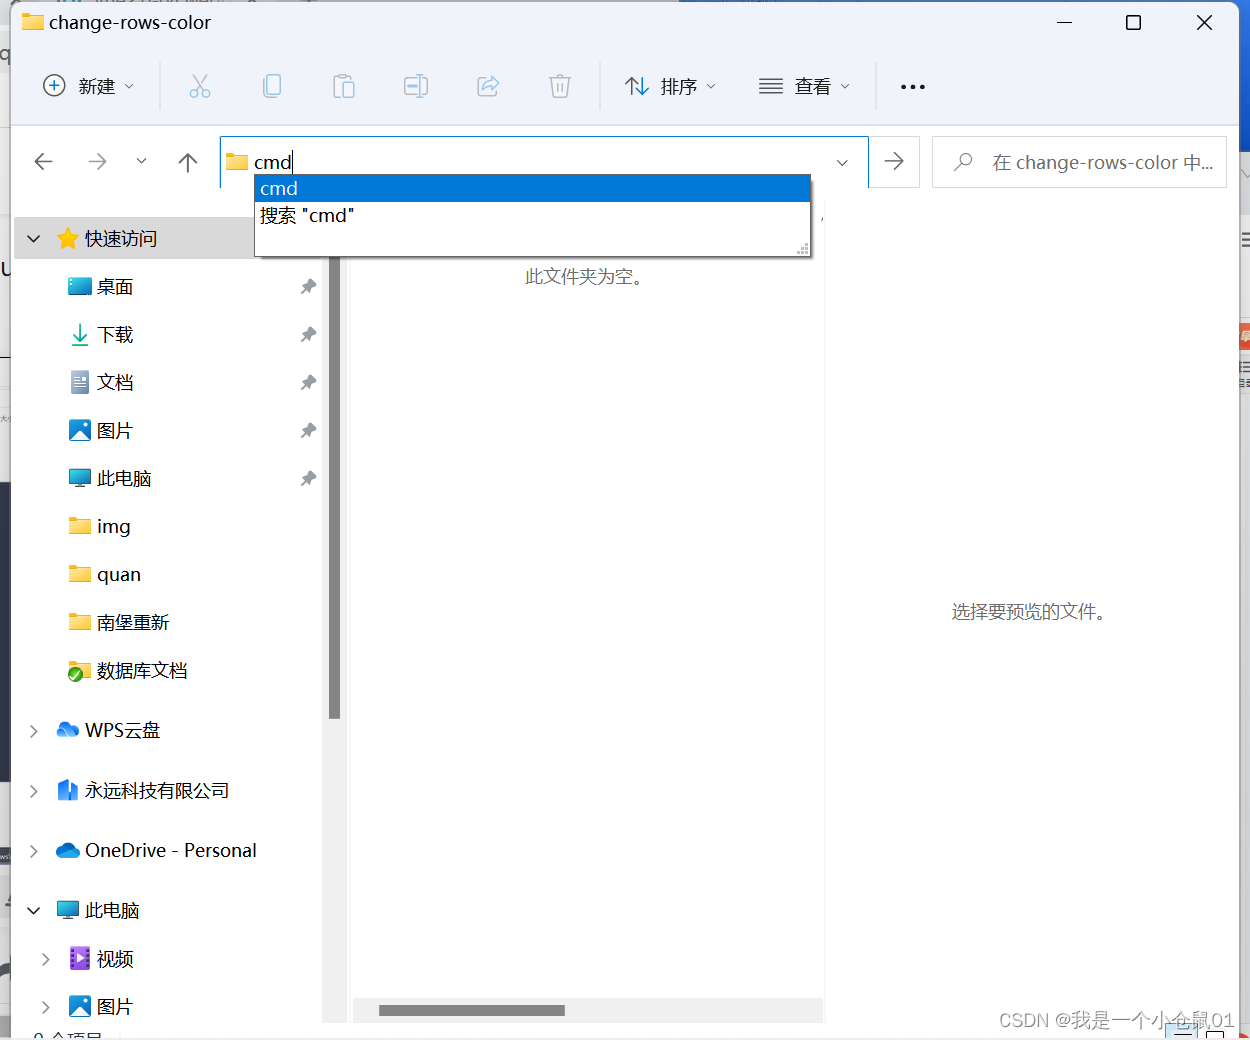Collapse the 快速访问 section
The height and width of the screenshot is (1040, 1250).
[x=33, y=238]
